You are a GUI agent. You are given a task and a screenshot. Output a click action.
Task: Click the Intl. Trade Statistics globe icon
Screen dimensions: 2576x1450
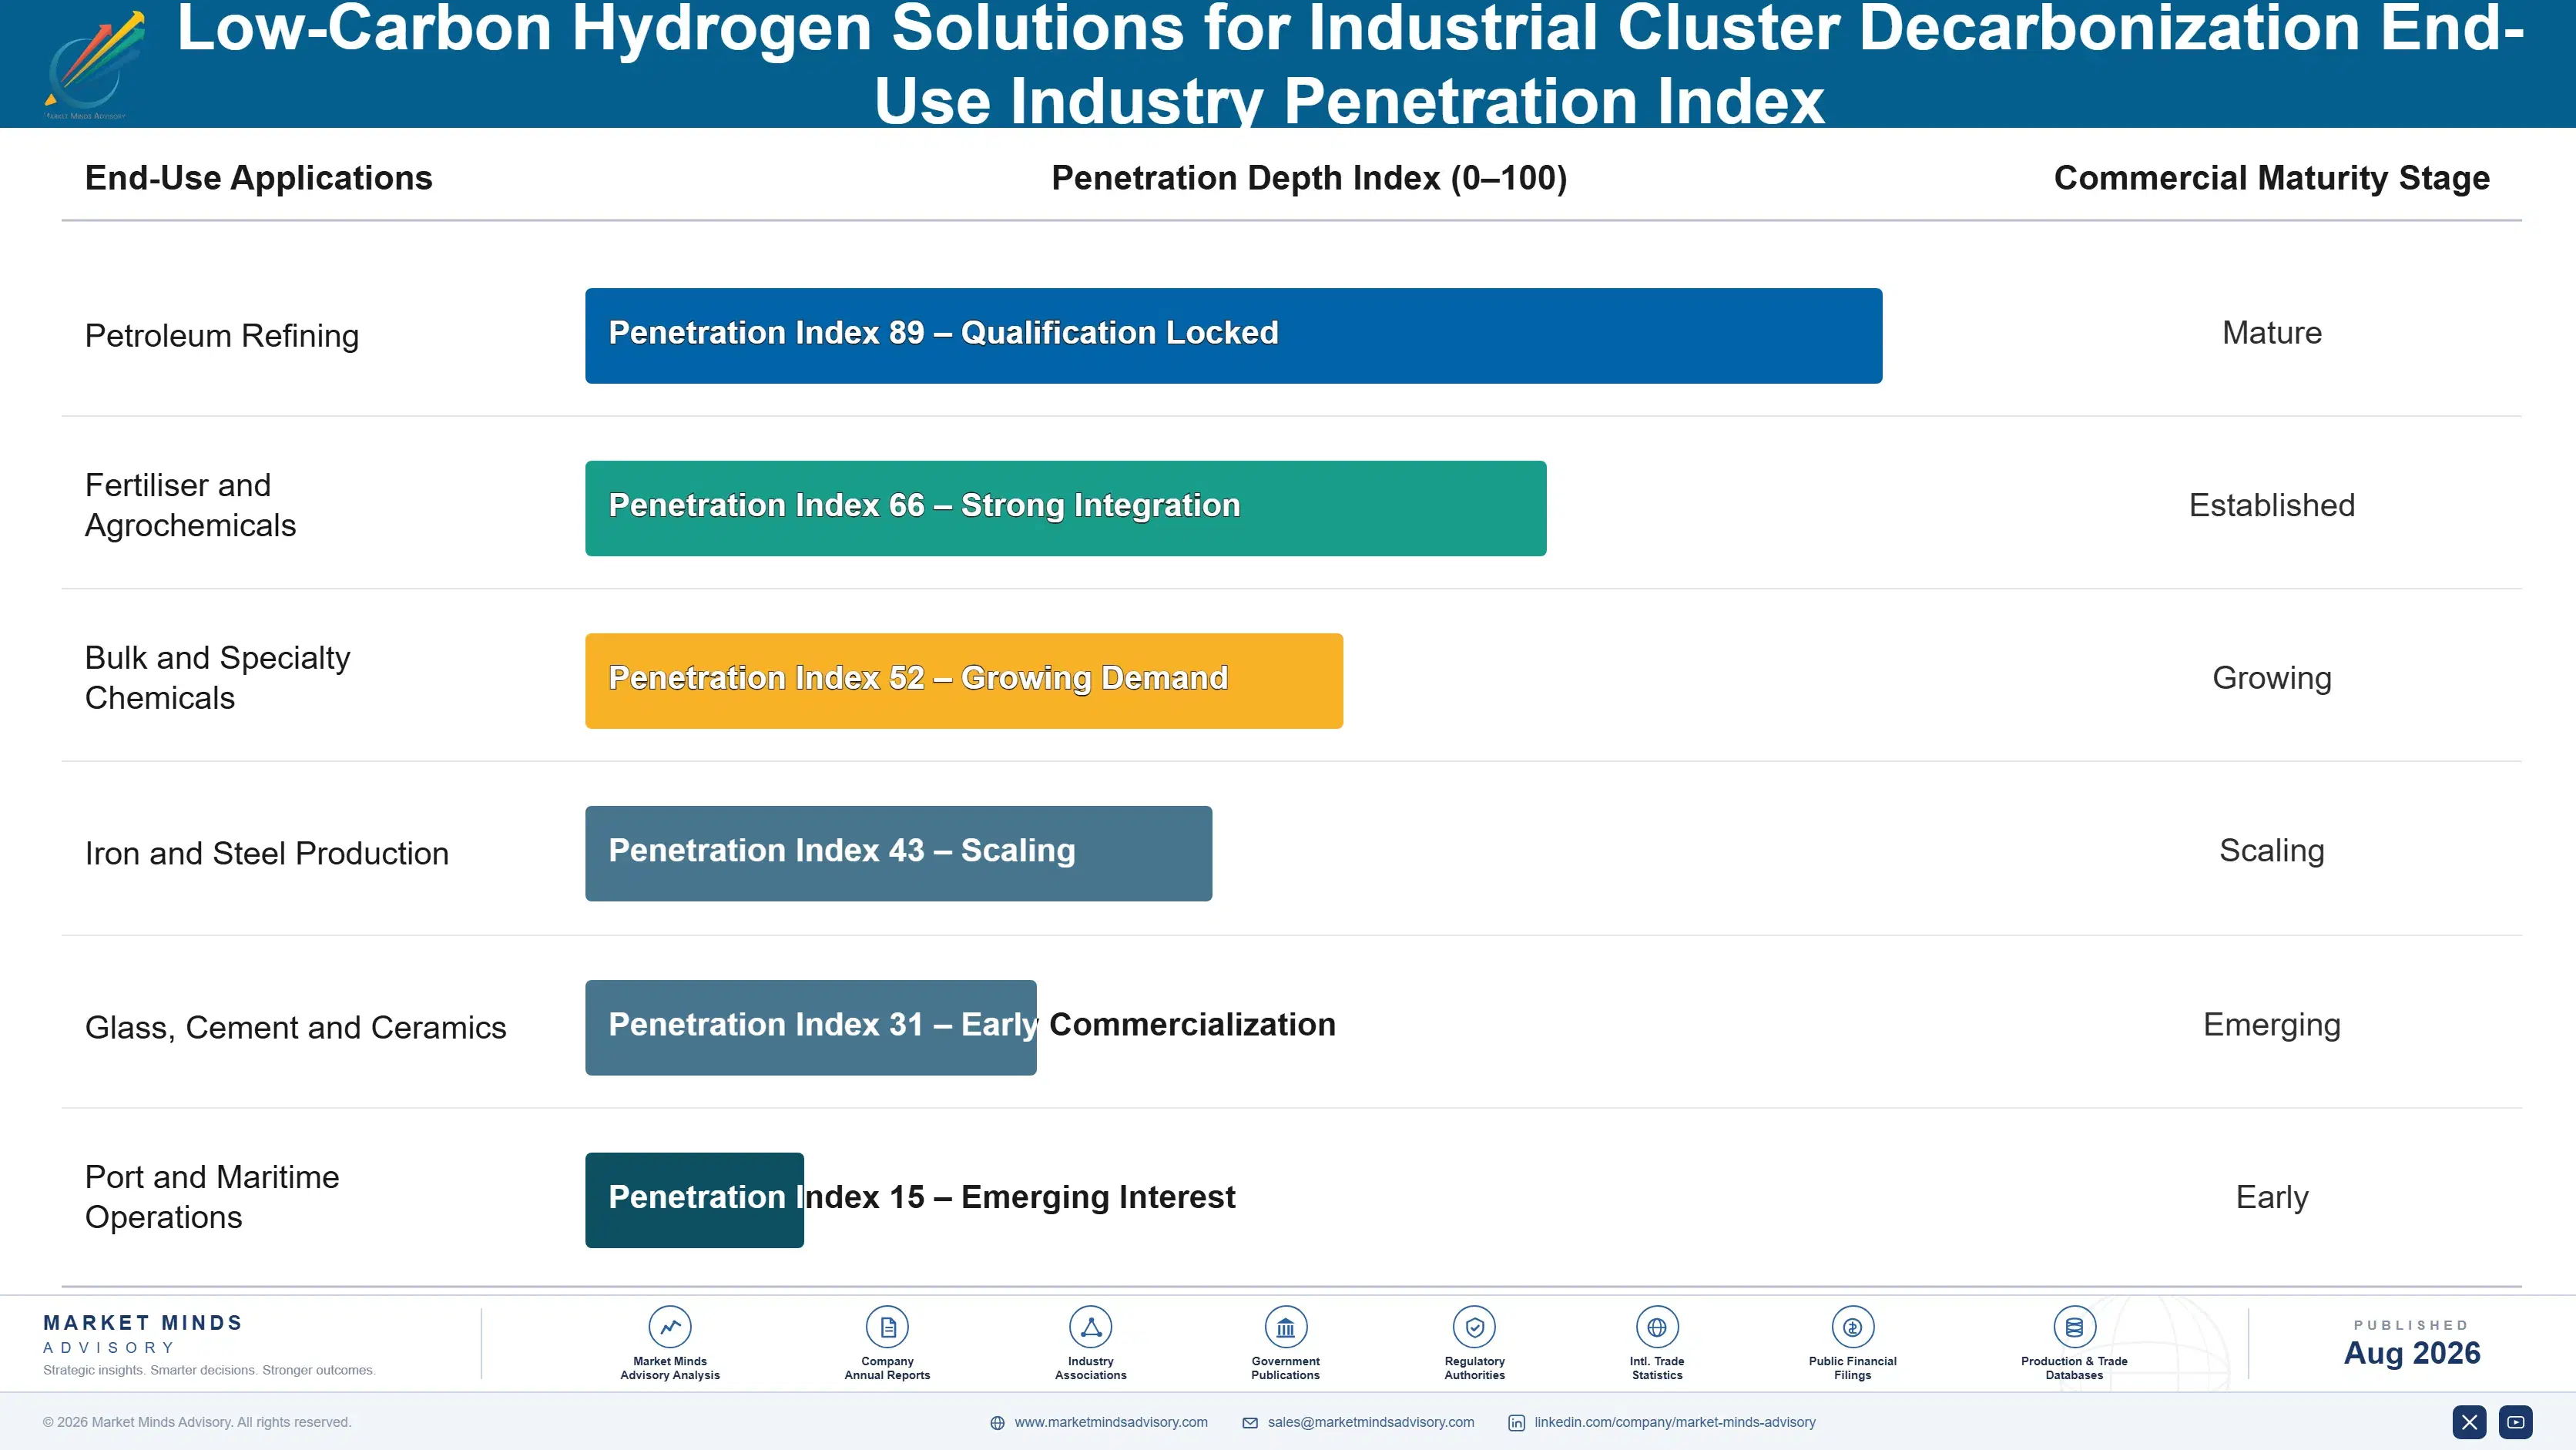(1657, 1327)
